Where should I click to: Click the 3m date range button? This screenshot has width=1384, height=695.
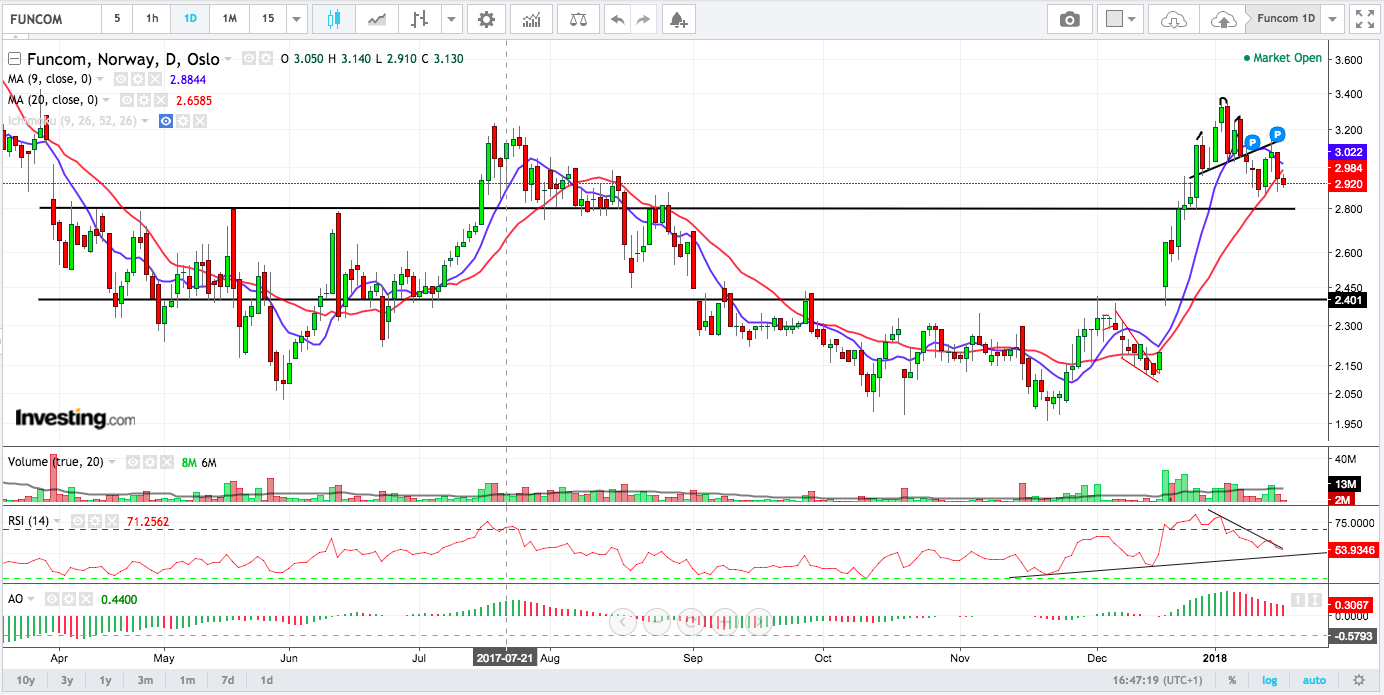click(x=145, y=680)
